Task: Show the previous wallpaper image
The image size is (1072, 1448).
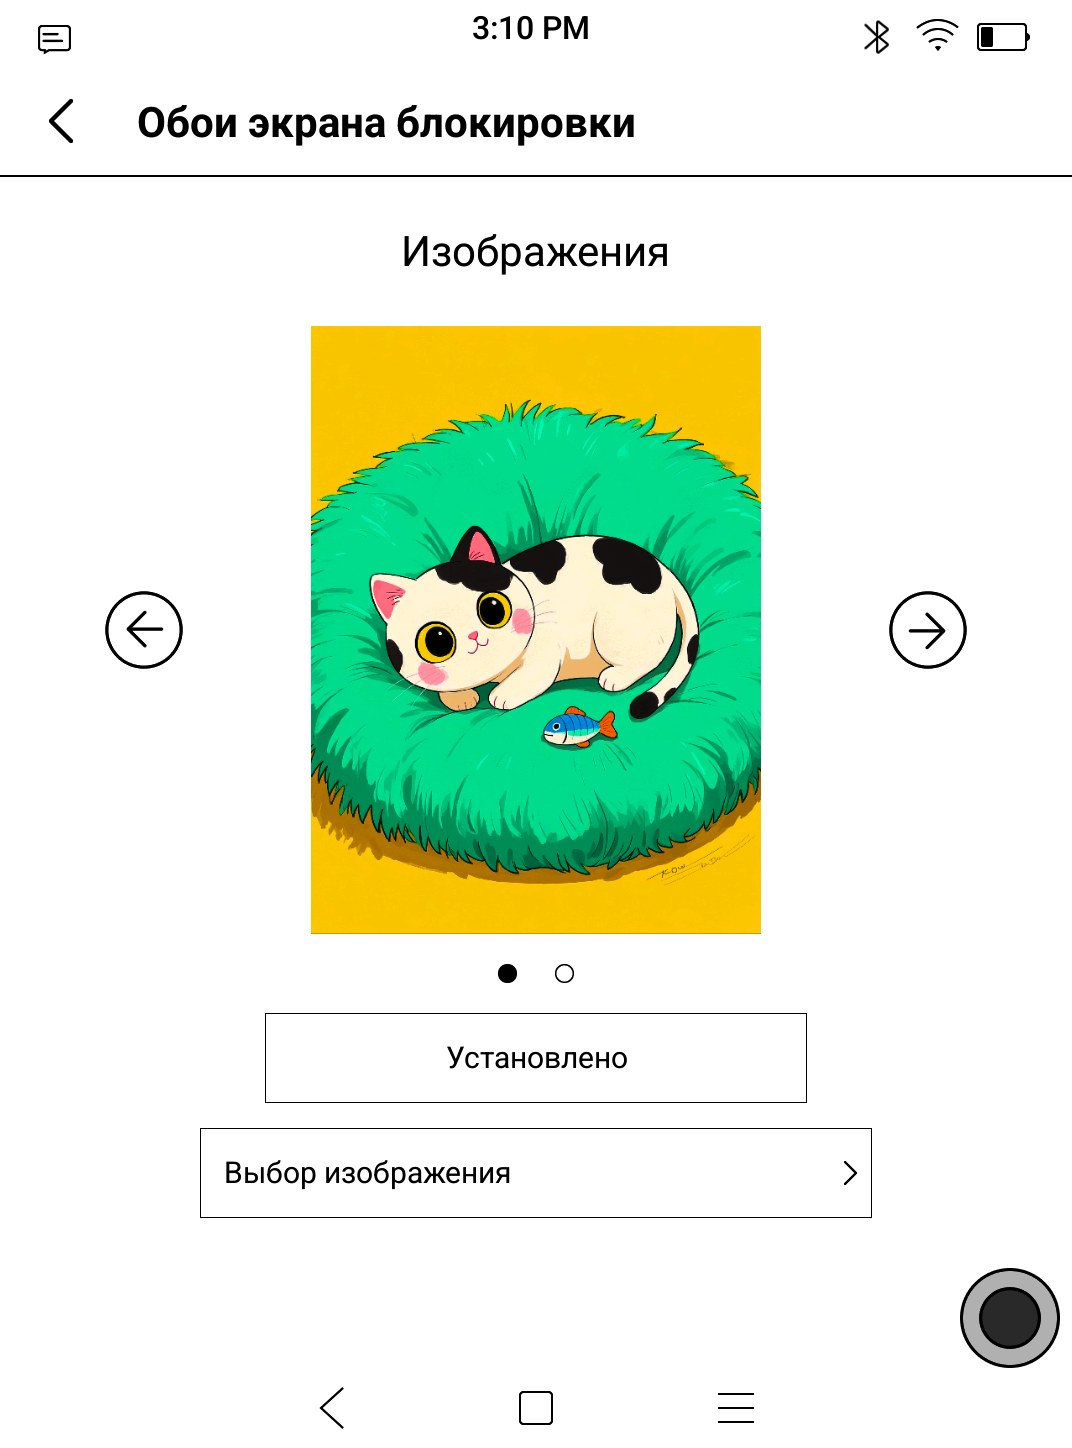Action: pos(144,630)
